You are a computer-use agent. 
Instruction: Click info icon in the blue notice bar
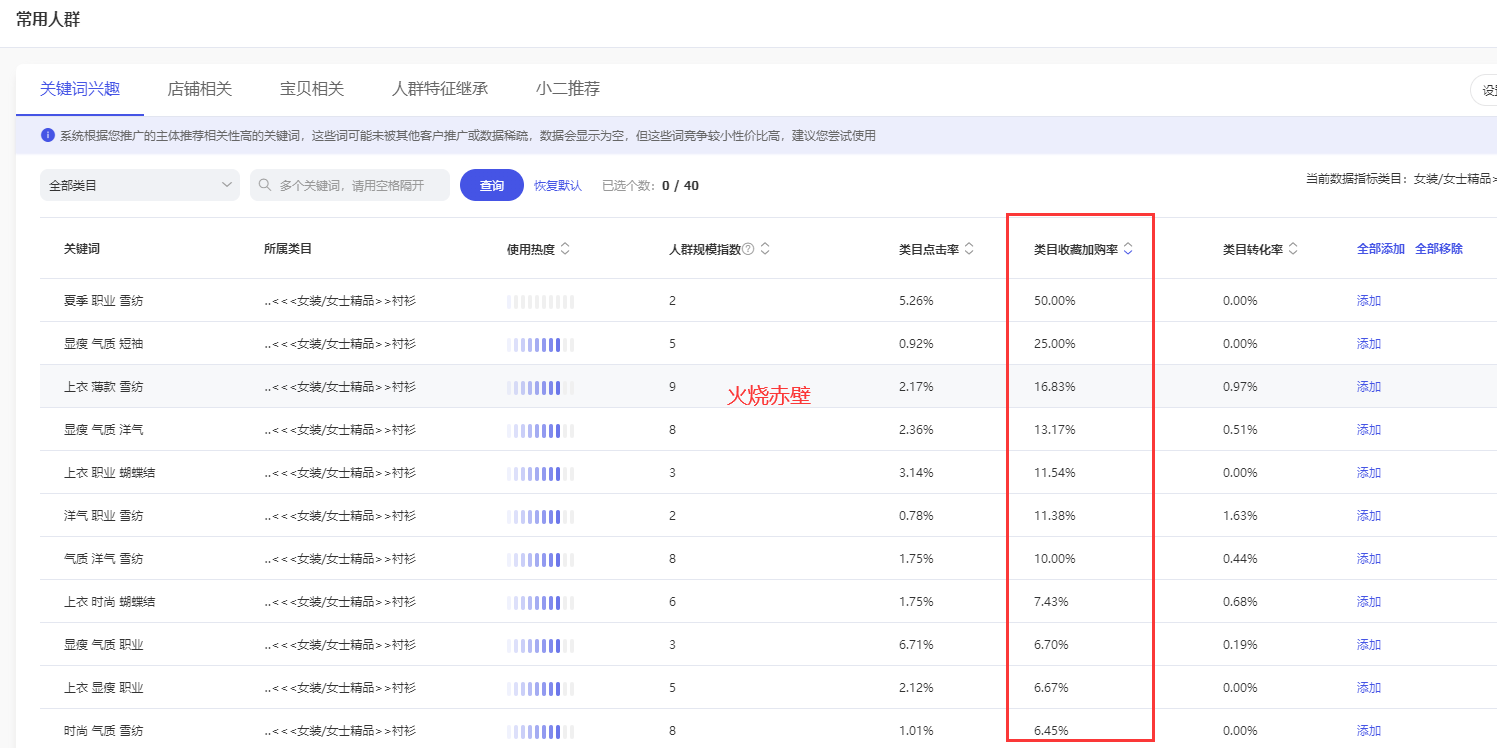[x=47, y=135]
